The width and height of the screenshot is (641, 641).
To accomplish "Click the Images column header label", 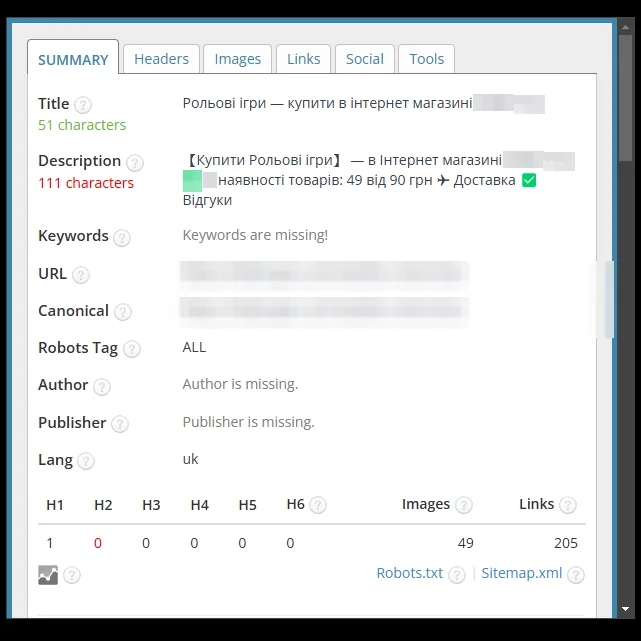I will (426, 504).
